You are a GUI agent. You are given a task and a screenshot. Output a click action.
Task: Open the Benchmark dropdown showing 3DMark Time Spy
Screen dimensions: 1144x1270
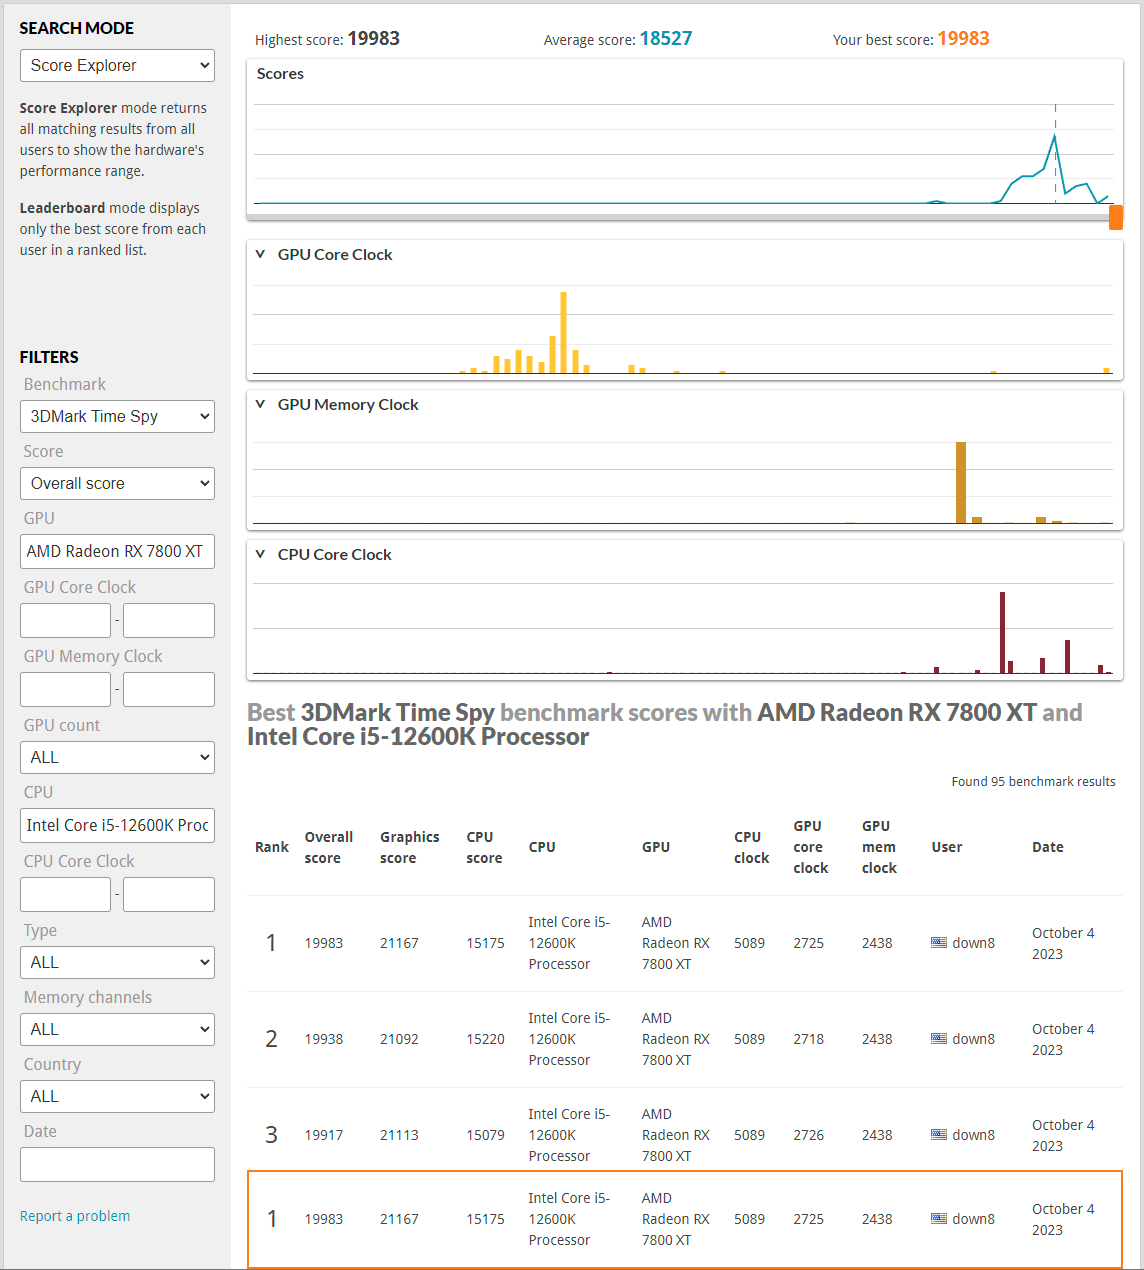click(x=117, y=417)
